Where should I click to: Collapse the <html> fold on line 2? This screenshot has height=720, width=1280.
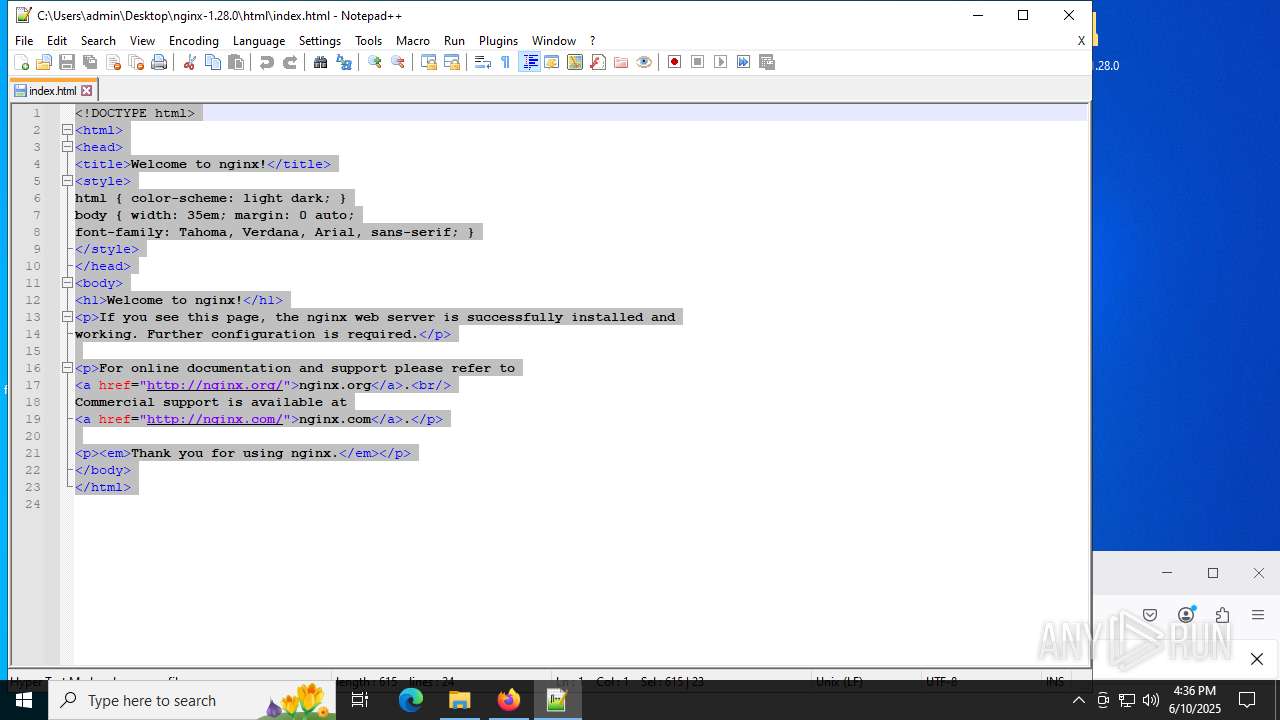(67, 130)
